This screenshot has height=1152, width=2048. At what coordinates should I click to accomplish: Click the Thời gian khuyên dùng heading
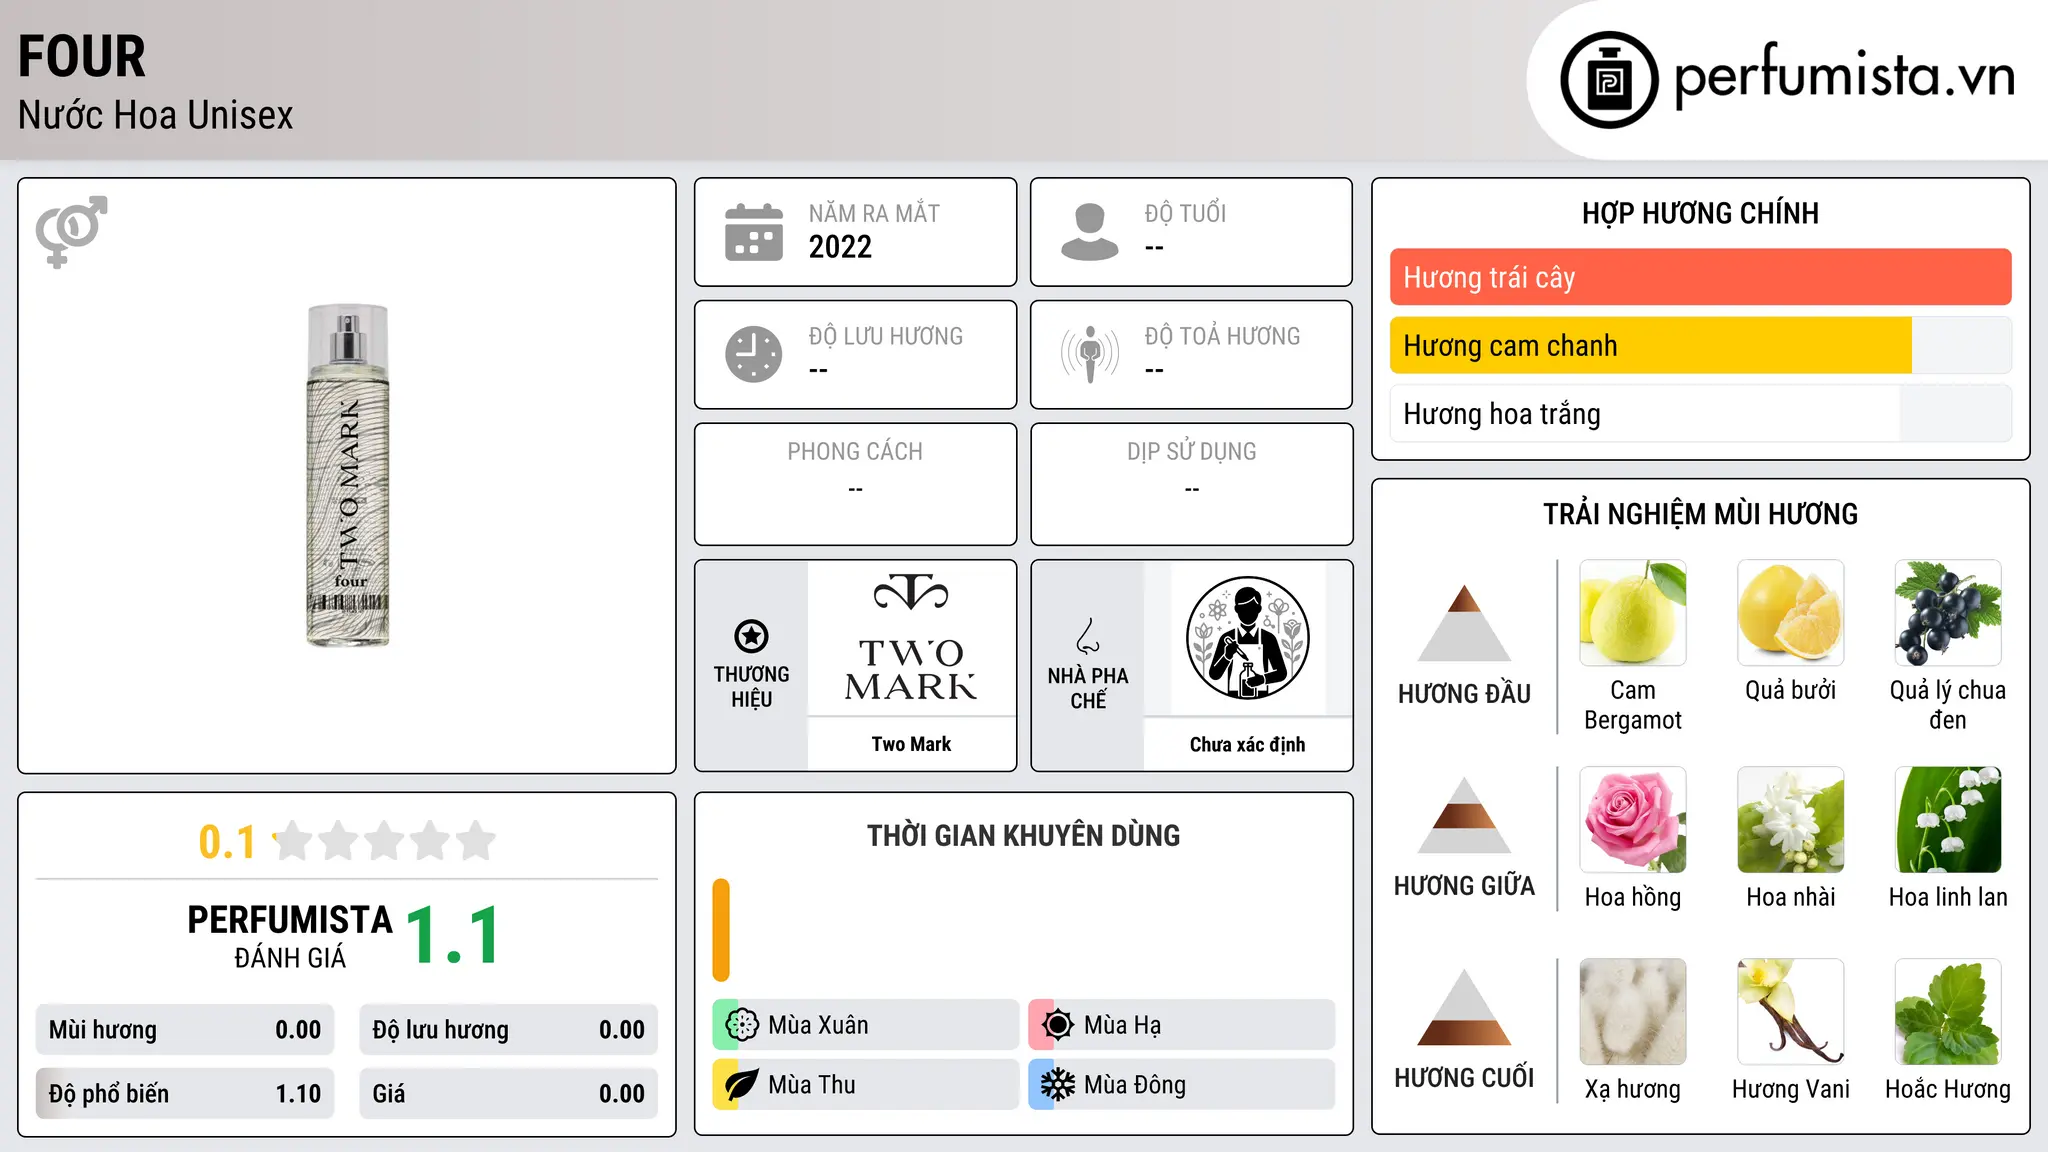(x=1023, y=836)
